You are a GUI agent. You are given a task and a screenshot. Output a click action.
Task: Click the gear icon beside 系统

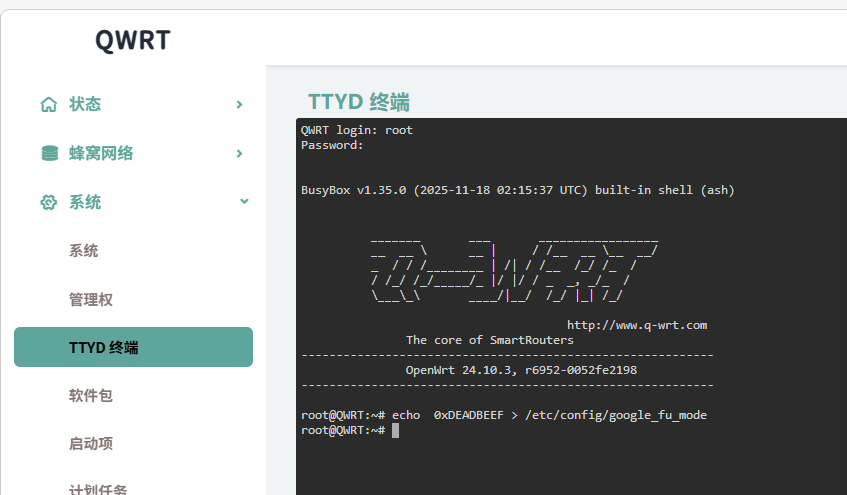[48, 202]
